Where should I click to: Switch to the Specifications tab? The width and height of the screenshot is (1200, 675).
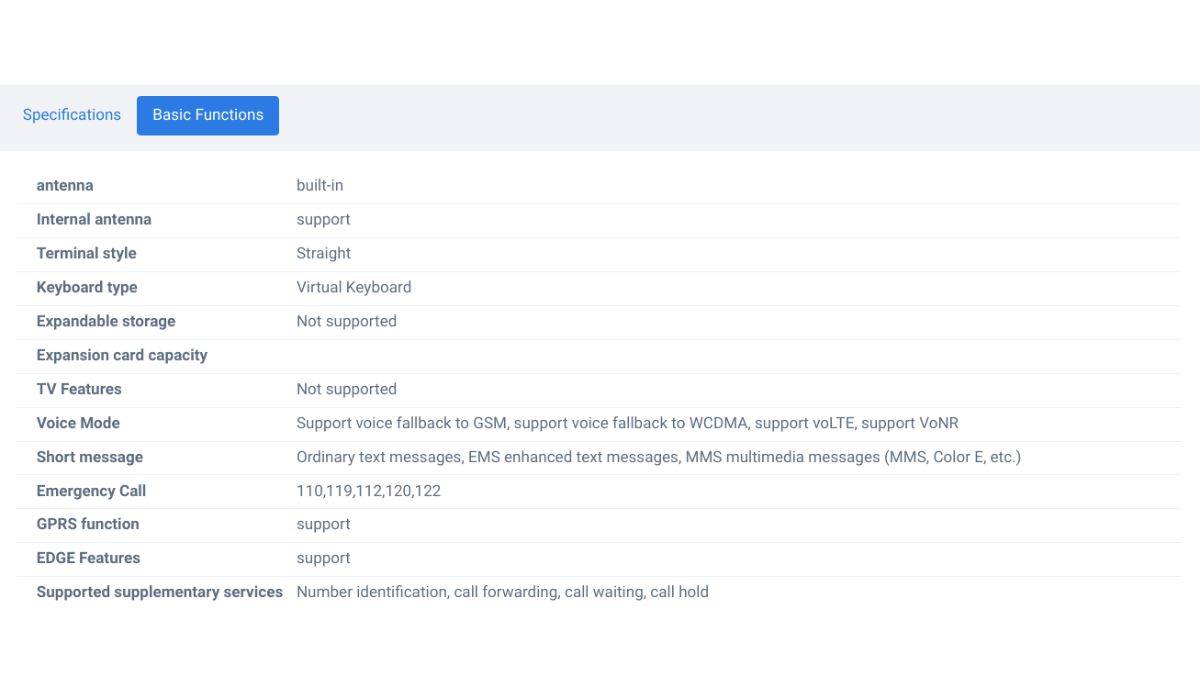71,115
